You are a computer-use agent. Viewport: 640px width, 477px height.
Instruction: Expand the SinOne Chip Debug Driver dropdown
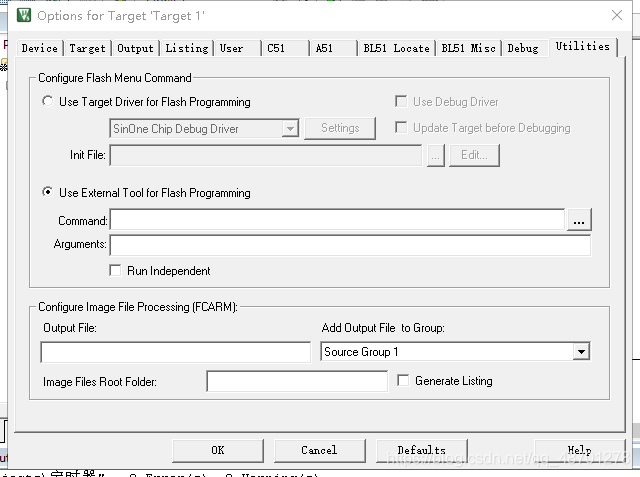point(290,129)
